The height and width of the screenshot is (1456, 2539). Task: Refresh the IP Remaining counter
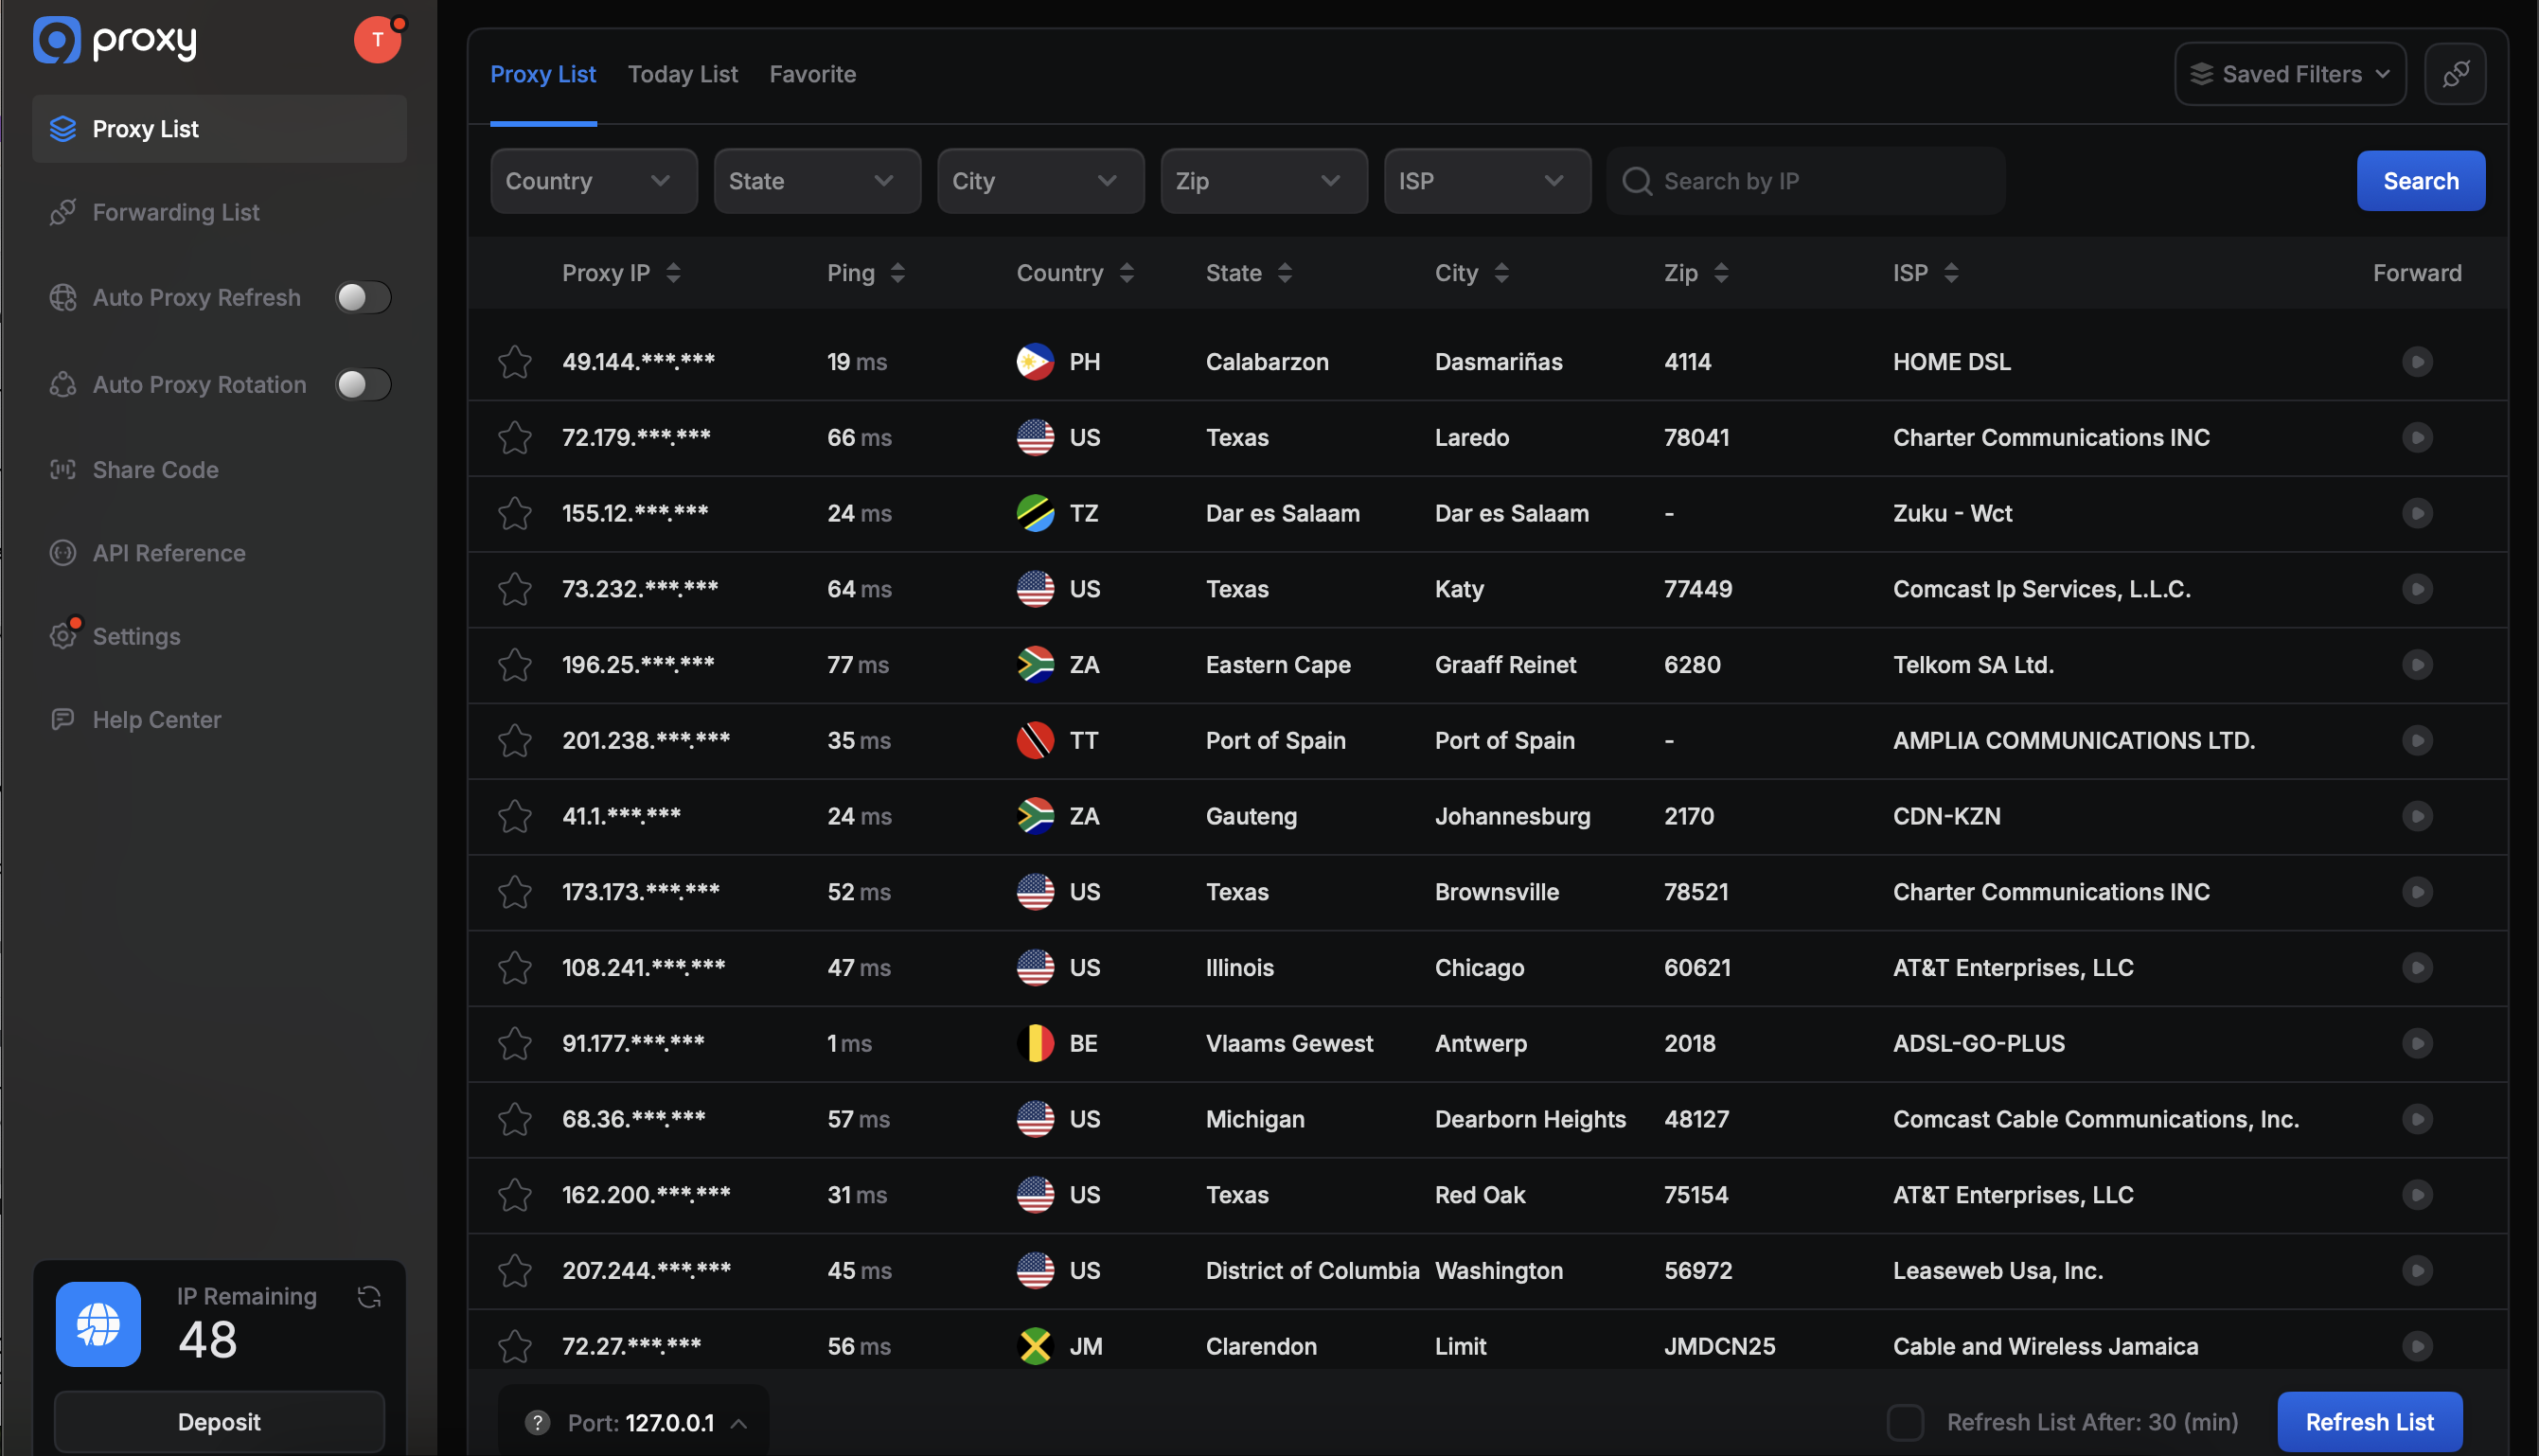pyautogui.click(x=368, y=1296)
